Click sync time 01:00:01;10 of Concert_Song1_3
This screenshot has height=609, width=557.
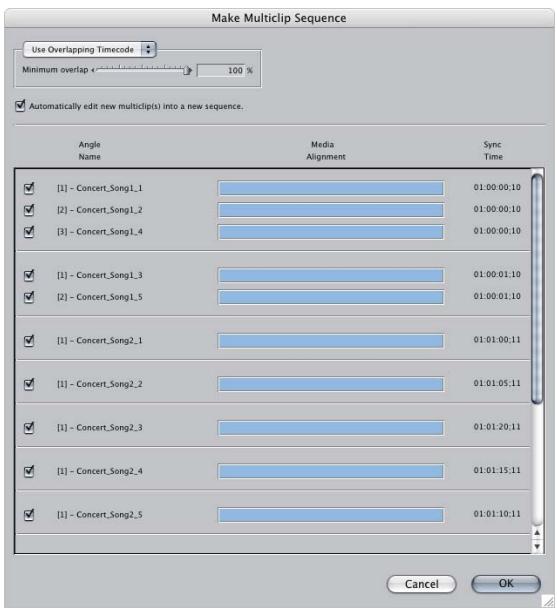click(497, 274)
